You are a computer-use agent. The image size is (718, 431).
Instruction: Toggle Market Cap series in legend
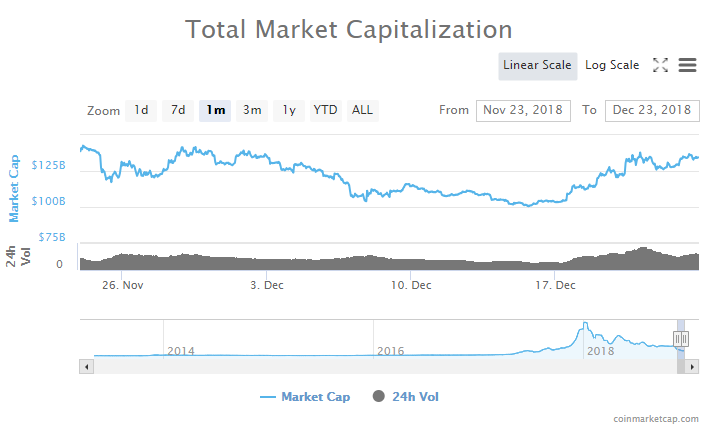click(305, 397)
